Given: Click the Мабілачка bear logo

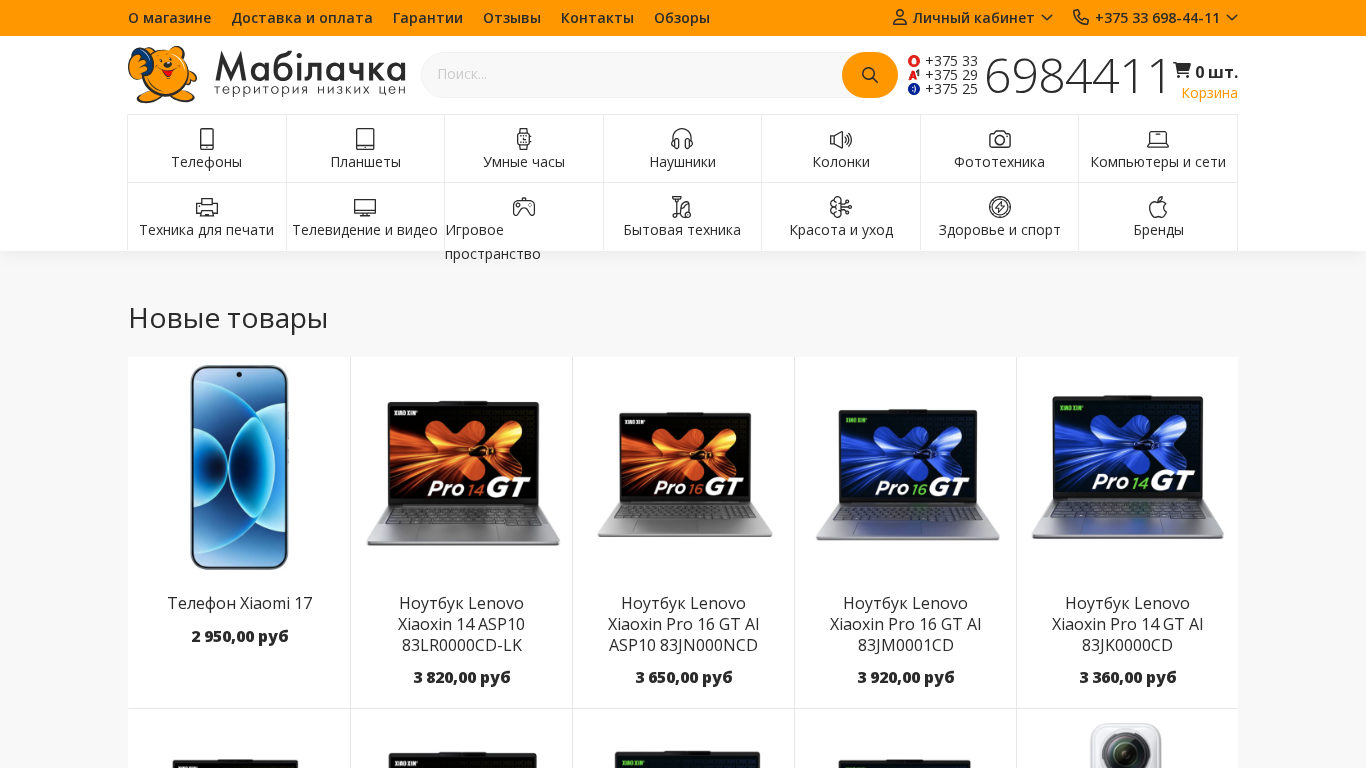Looking at the screenshot, I should 162,74.
